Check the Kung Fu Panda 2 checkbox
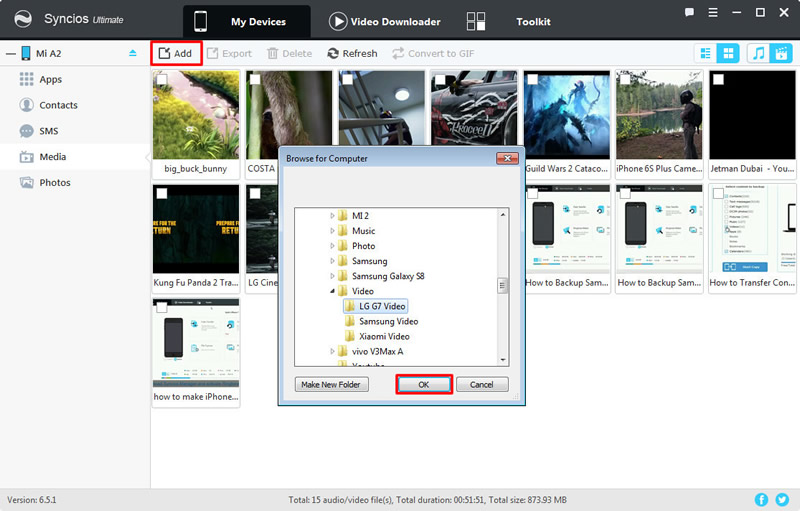This screenshot has height=511, width=800. 161,193
